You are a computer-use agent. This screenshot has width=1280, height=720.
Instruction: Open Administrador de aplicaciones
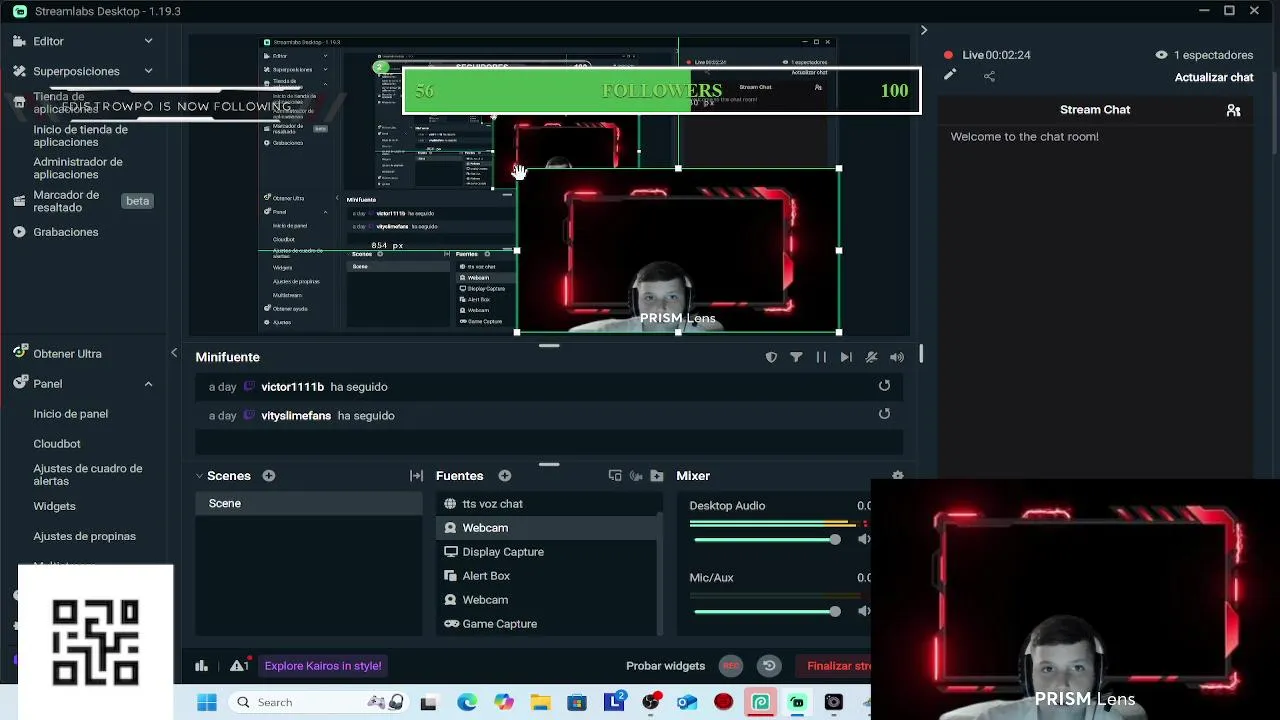pyautogui.click(x=78, y=168)
